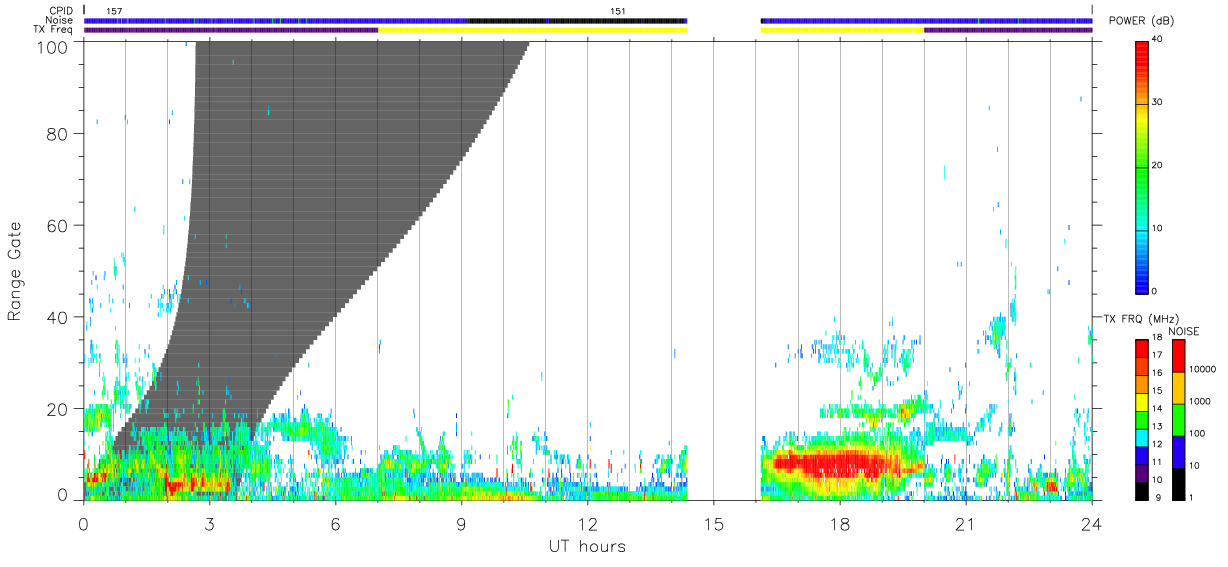
Task: Click y-axis tick label '100'
Action: (55, 46)
